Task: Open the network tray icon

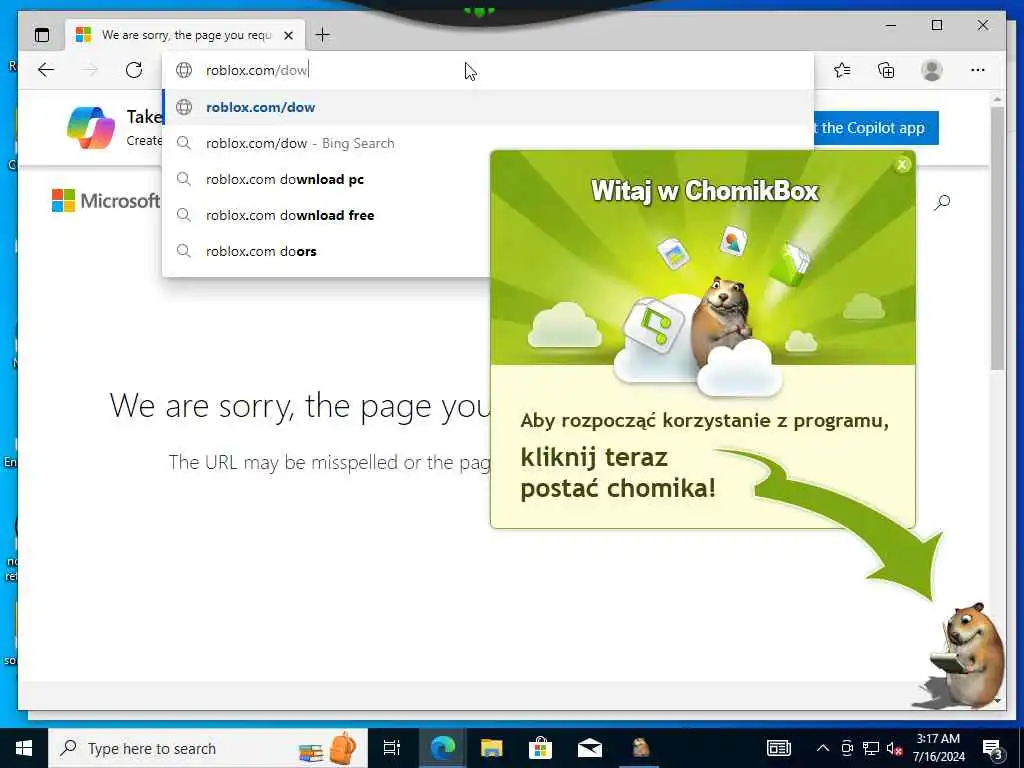Action: [x=871, y=748]
